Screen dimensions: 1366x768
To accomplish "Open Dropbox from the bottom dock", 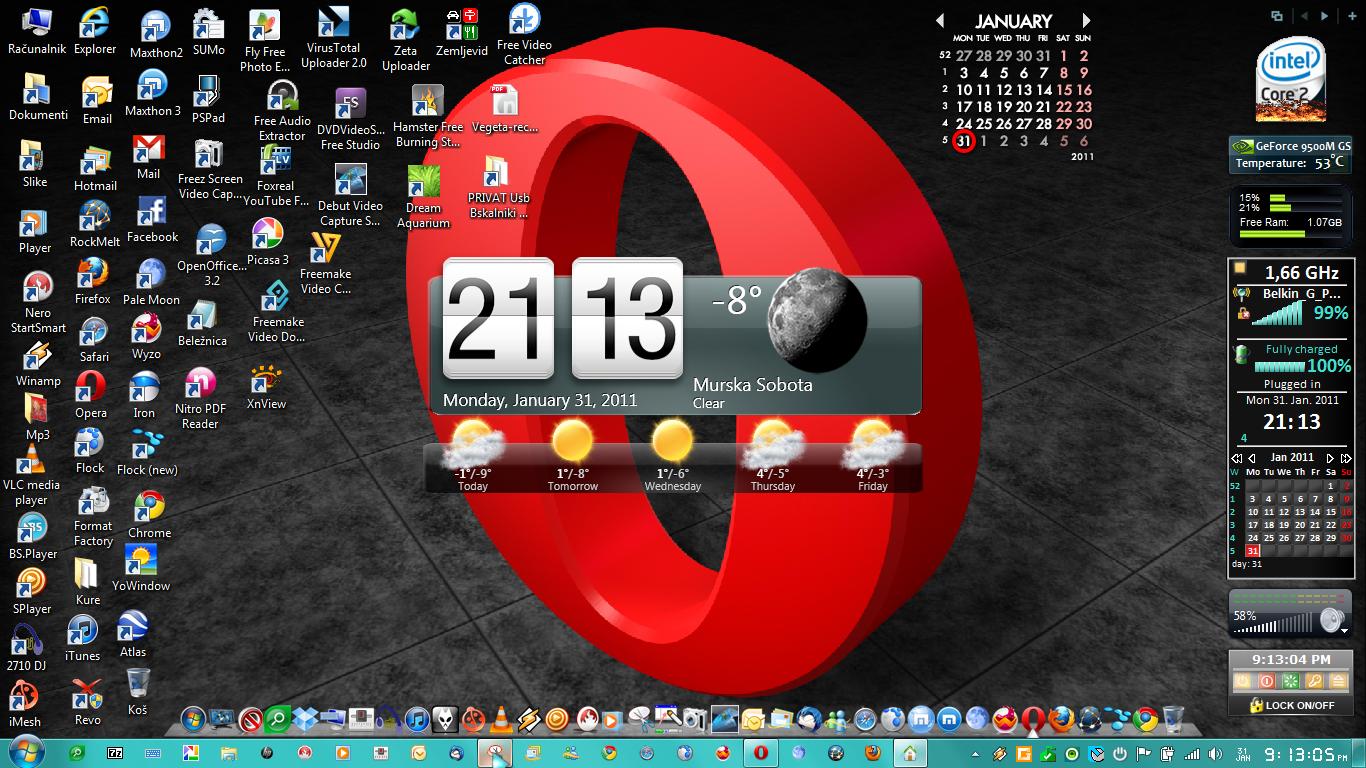I will tap(305, 719).
